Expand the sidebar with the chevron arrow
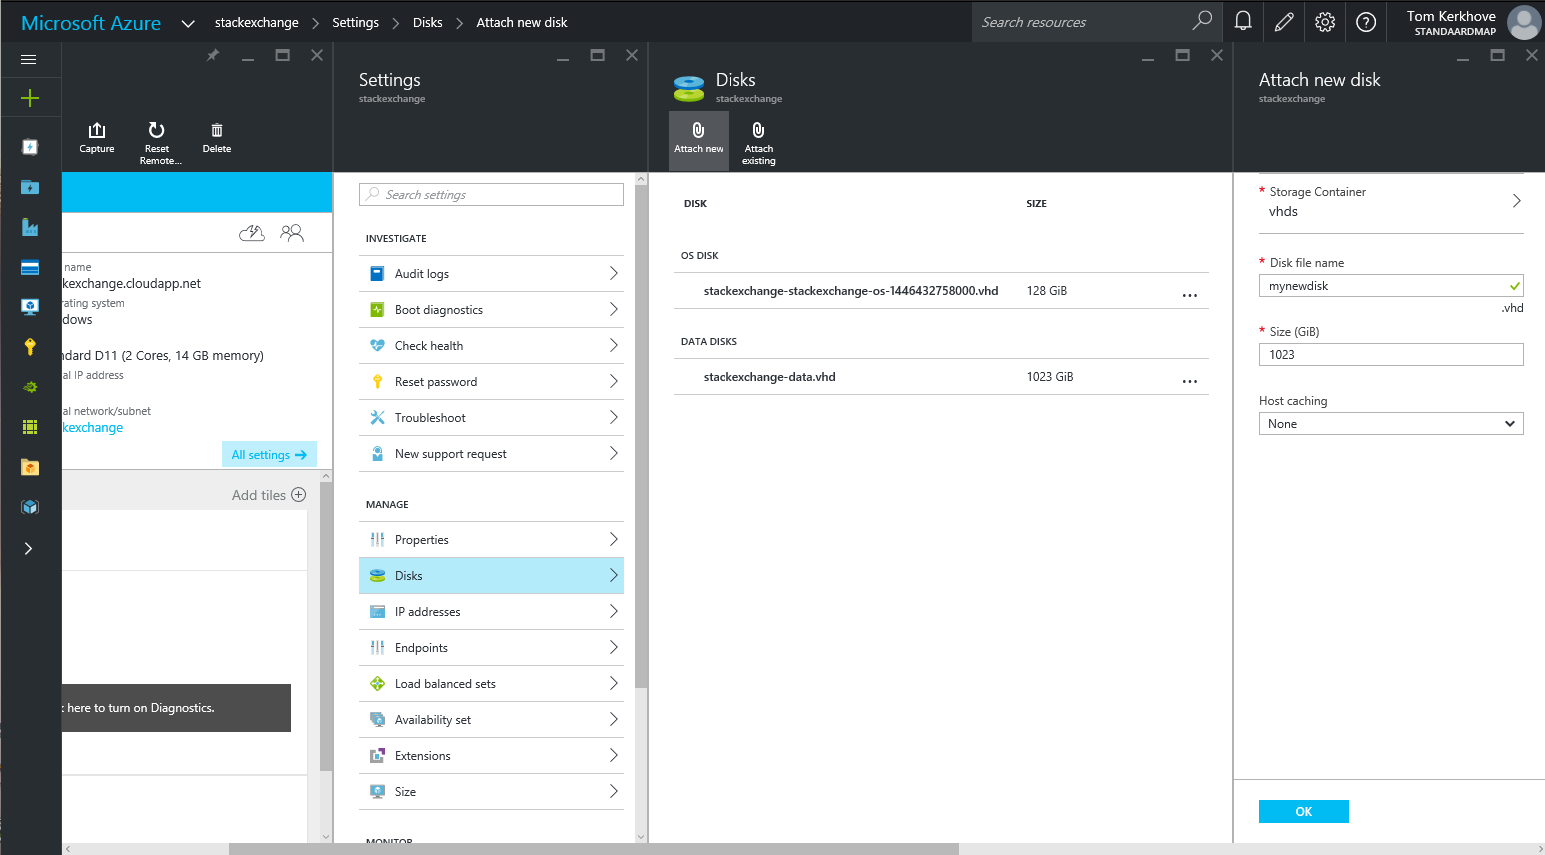Image resolution: width=1545 pixels, height=855 pixels. 29,548
